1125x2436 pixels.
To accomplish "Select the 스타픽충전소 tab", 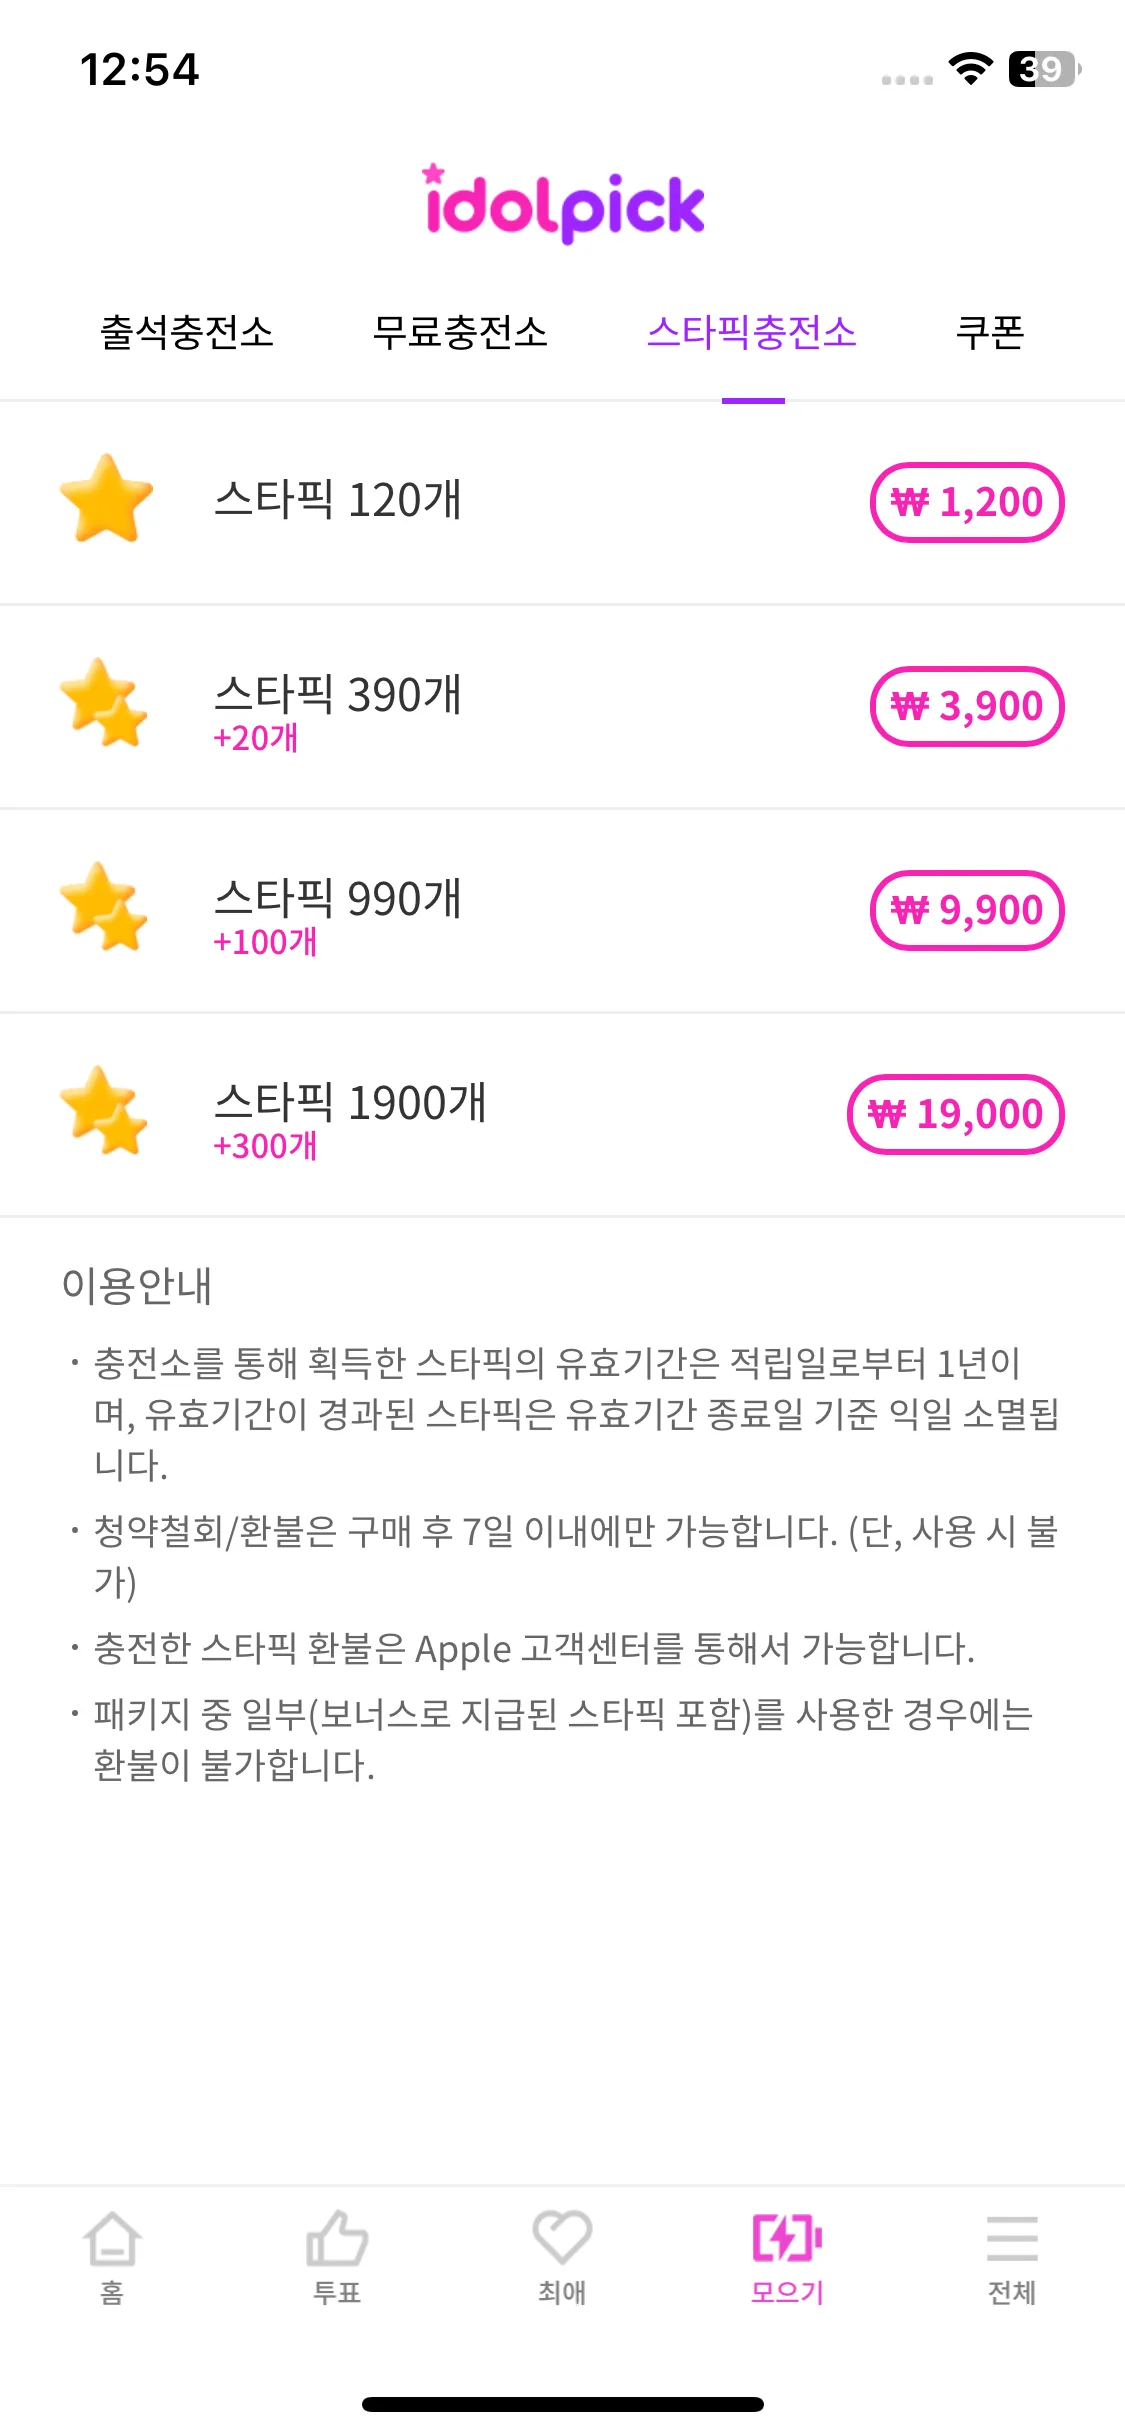I will click(752, 332).
